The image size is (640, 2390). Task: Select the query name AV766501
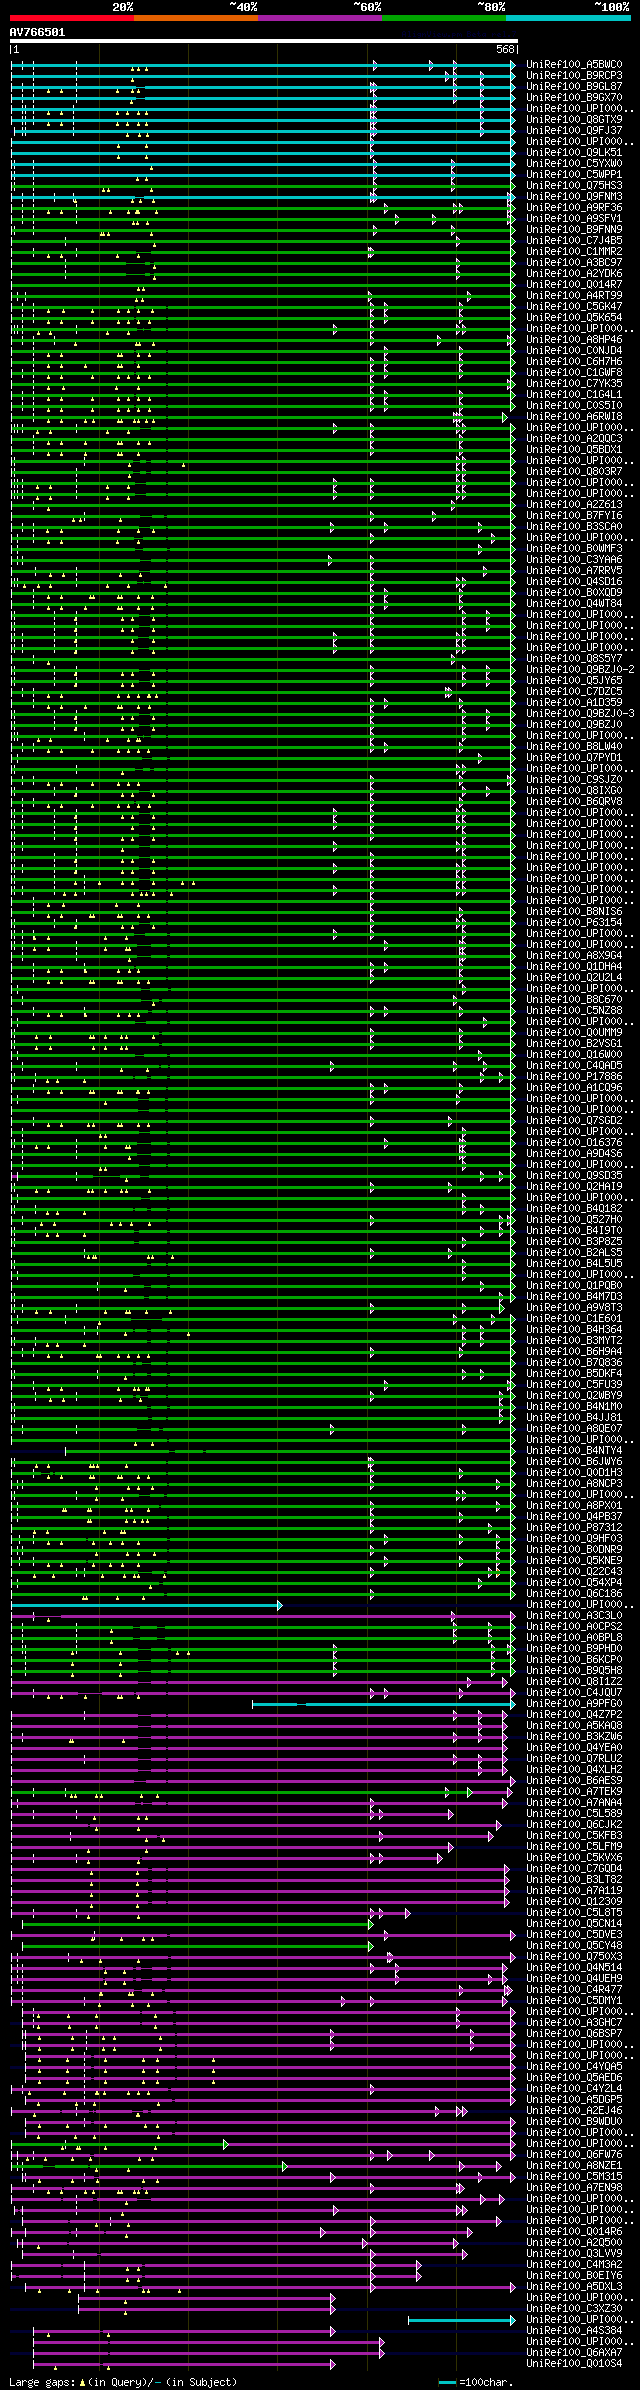37,32
